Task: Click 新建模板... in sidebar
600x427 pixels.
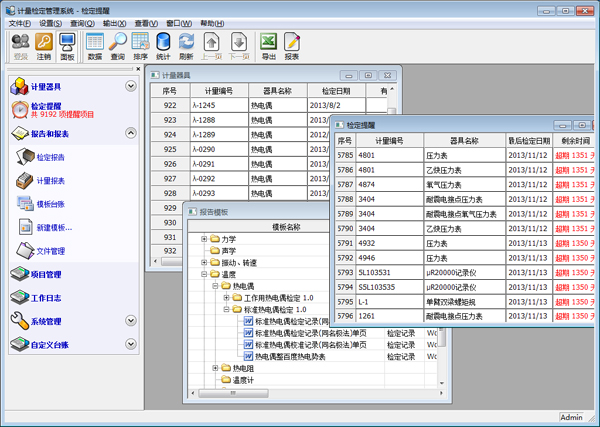Action: tap(53, 227)
